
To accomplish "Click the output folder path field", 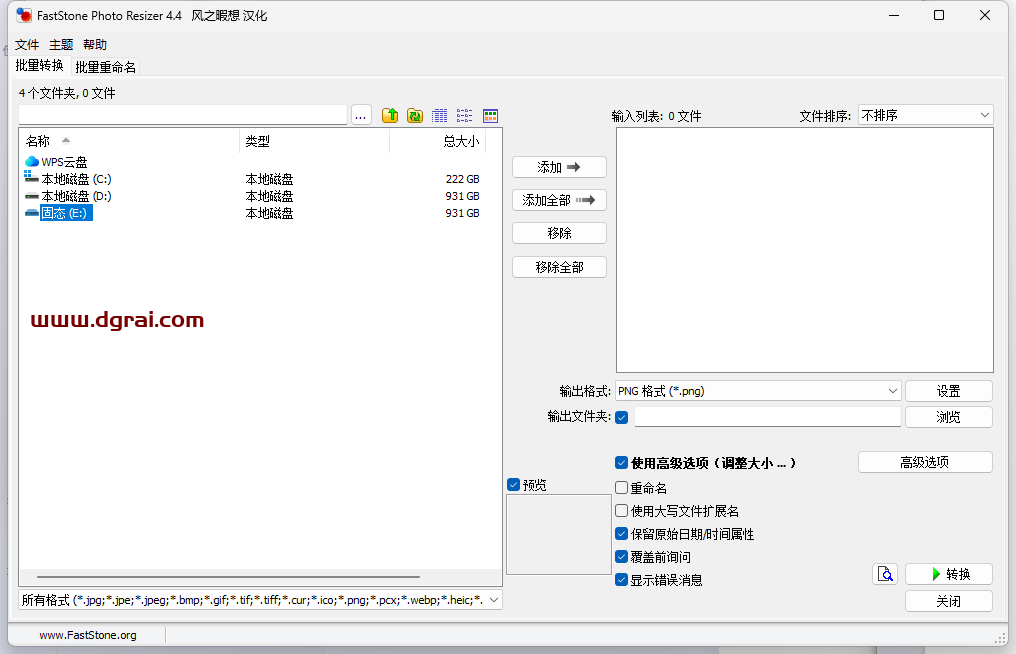I will click(x=767, y=417).
